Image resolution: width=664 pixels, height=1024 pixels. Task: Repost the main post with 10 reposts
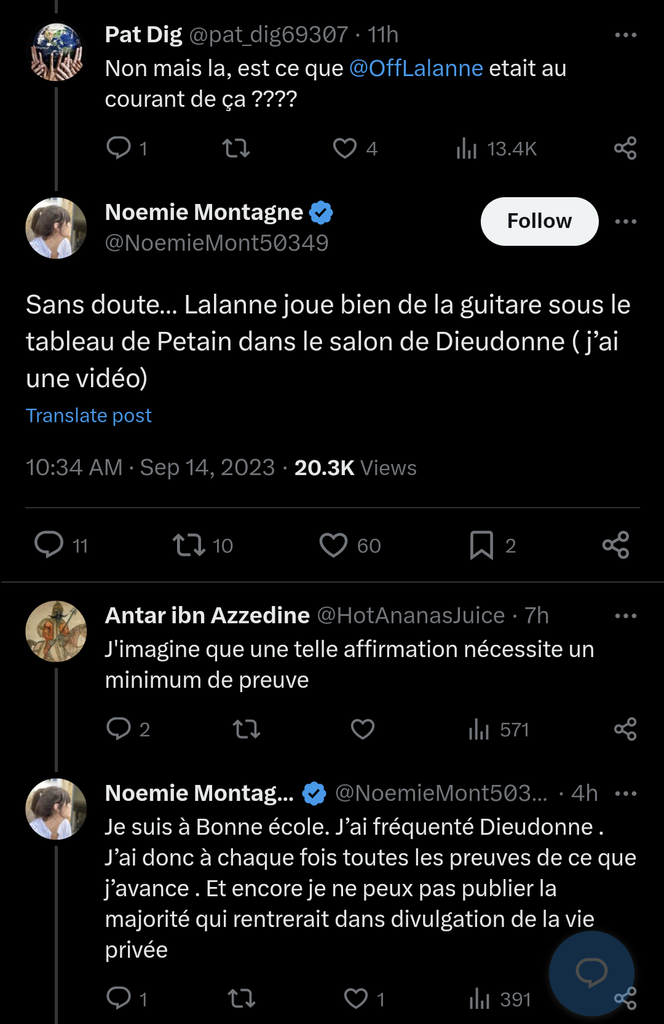tap(188, 545)
